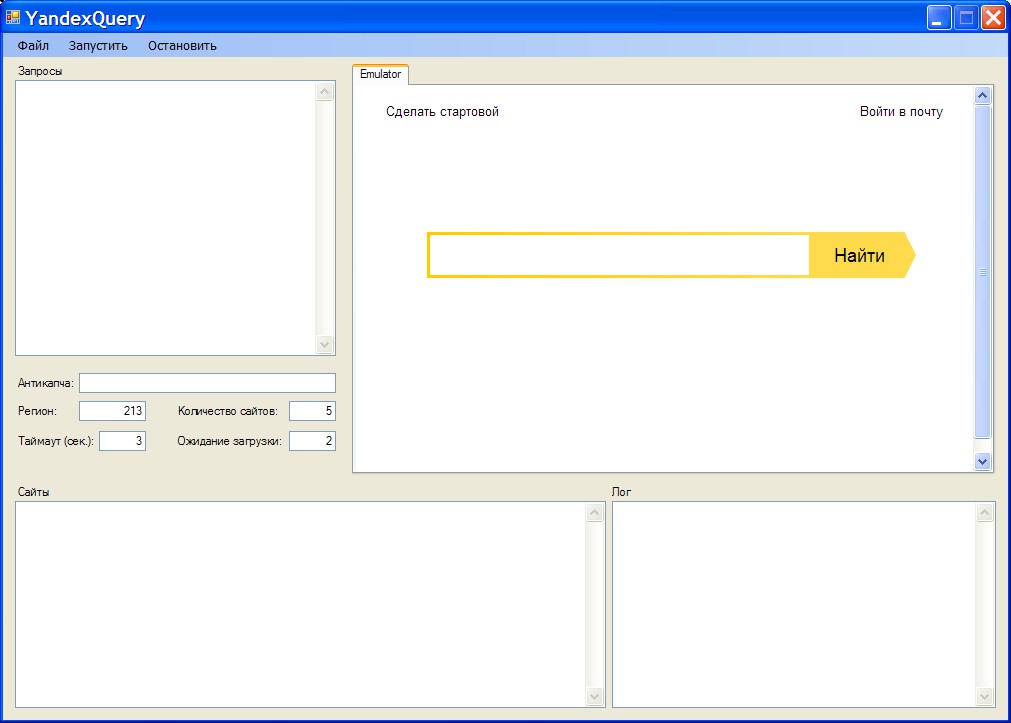The image size is (1011, 723).
Task: Click the Таймаут (сек.): label
Action: [56, 441]
